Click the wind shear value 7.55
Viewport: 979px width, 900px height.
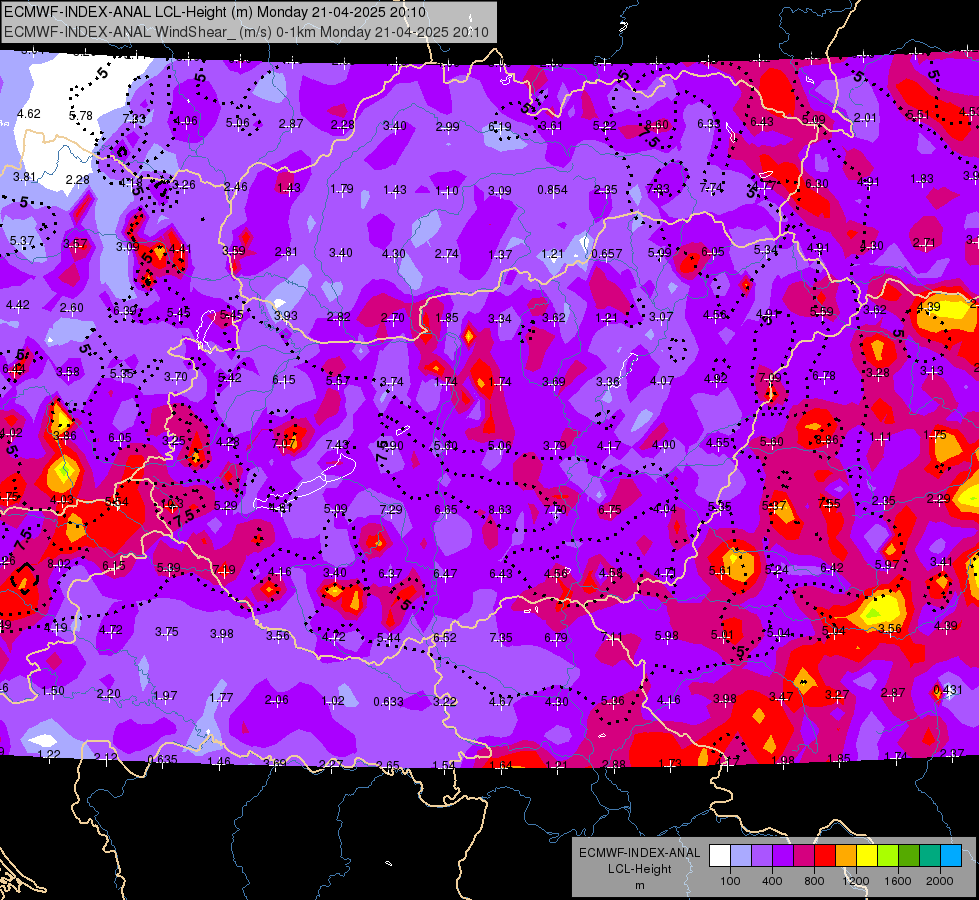pyautogui.click(x=829, y=503)
